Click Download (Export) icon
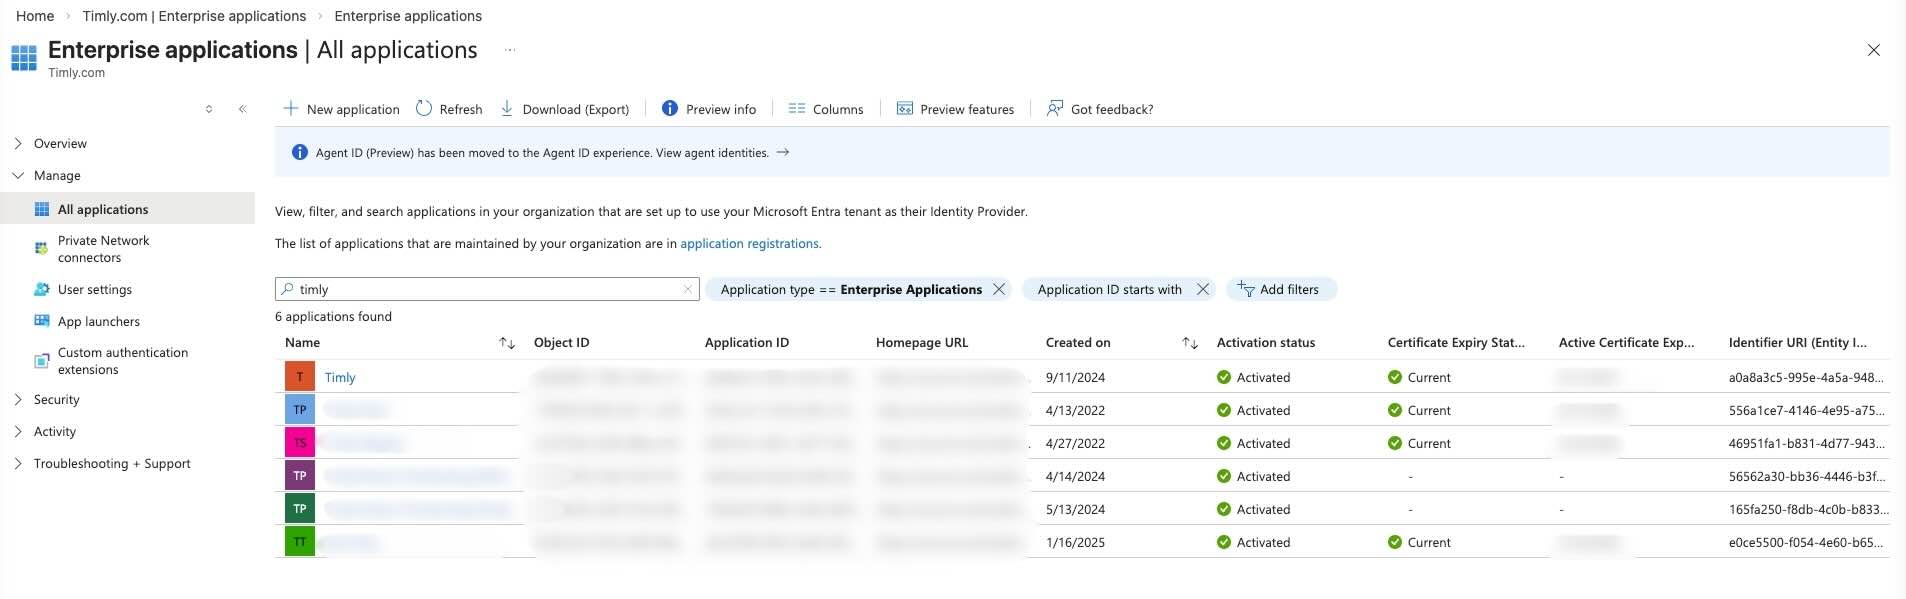Image resolution: width=1906 pixels, height=599 pixels. [507, 108]
